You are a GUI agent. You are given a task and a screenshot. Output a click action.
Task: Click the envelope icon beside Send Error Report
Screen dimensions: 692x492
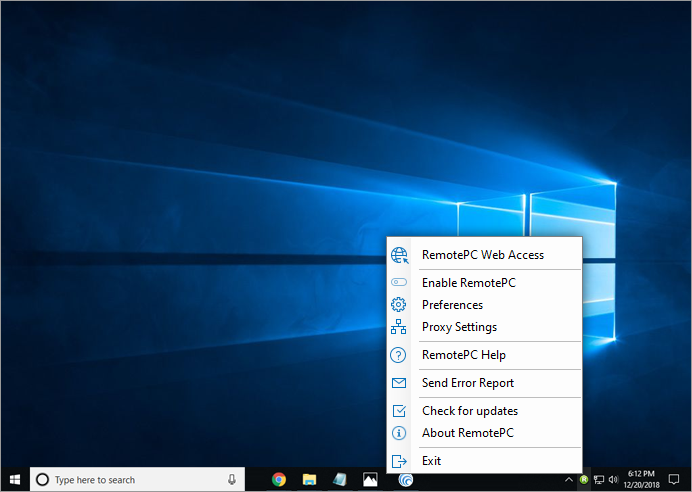(x=399, y=383)
